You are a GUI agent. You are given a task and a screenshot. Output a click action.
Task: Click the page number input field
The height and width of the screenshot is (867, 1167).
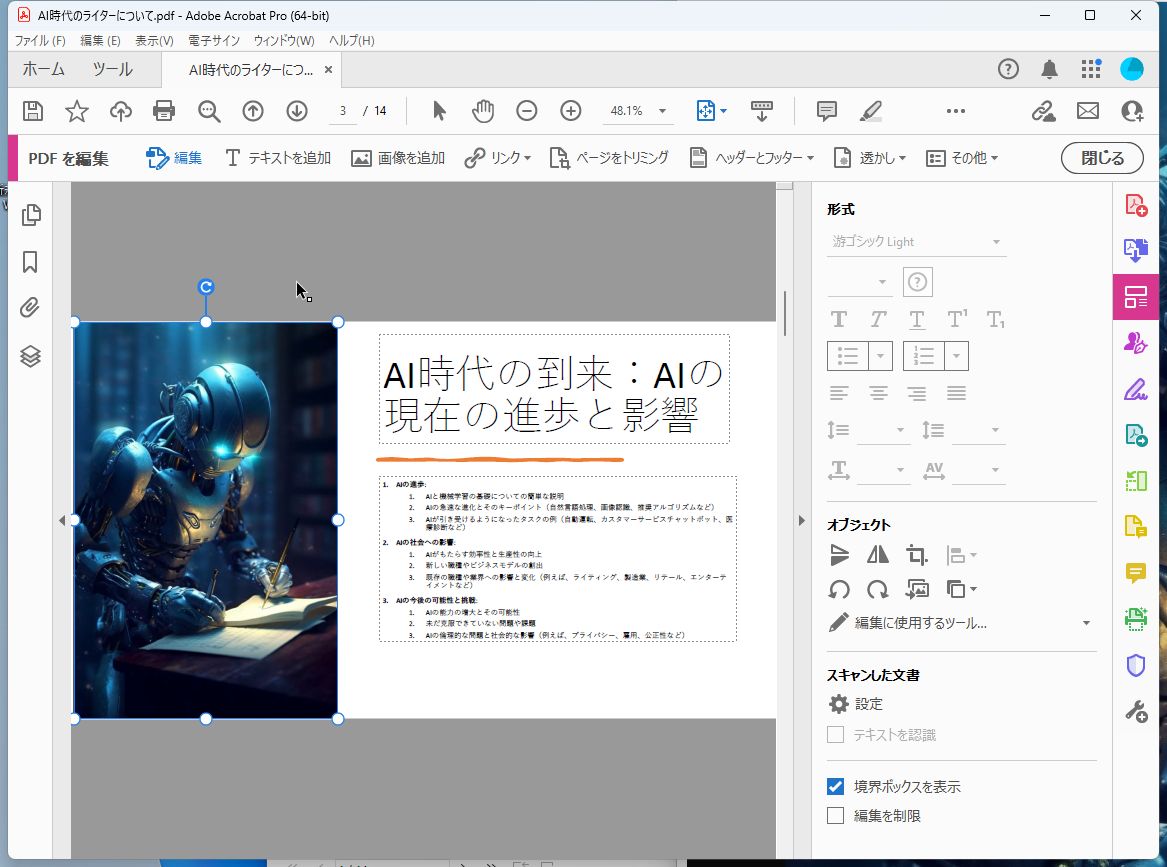tap(342, 112)
